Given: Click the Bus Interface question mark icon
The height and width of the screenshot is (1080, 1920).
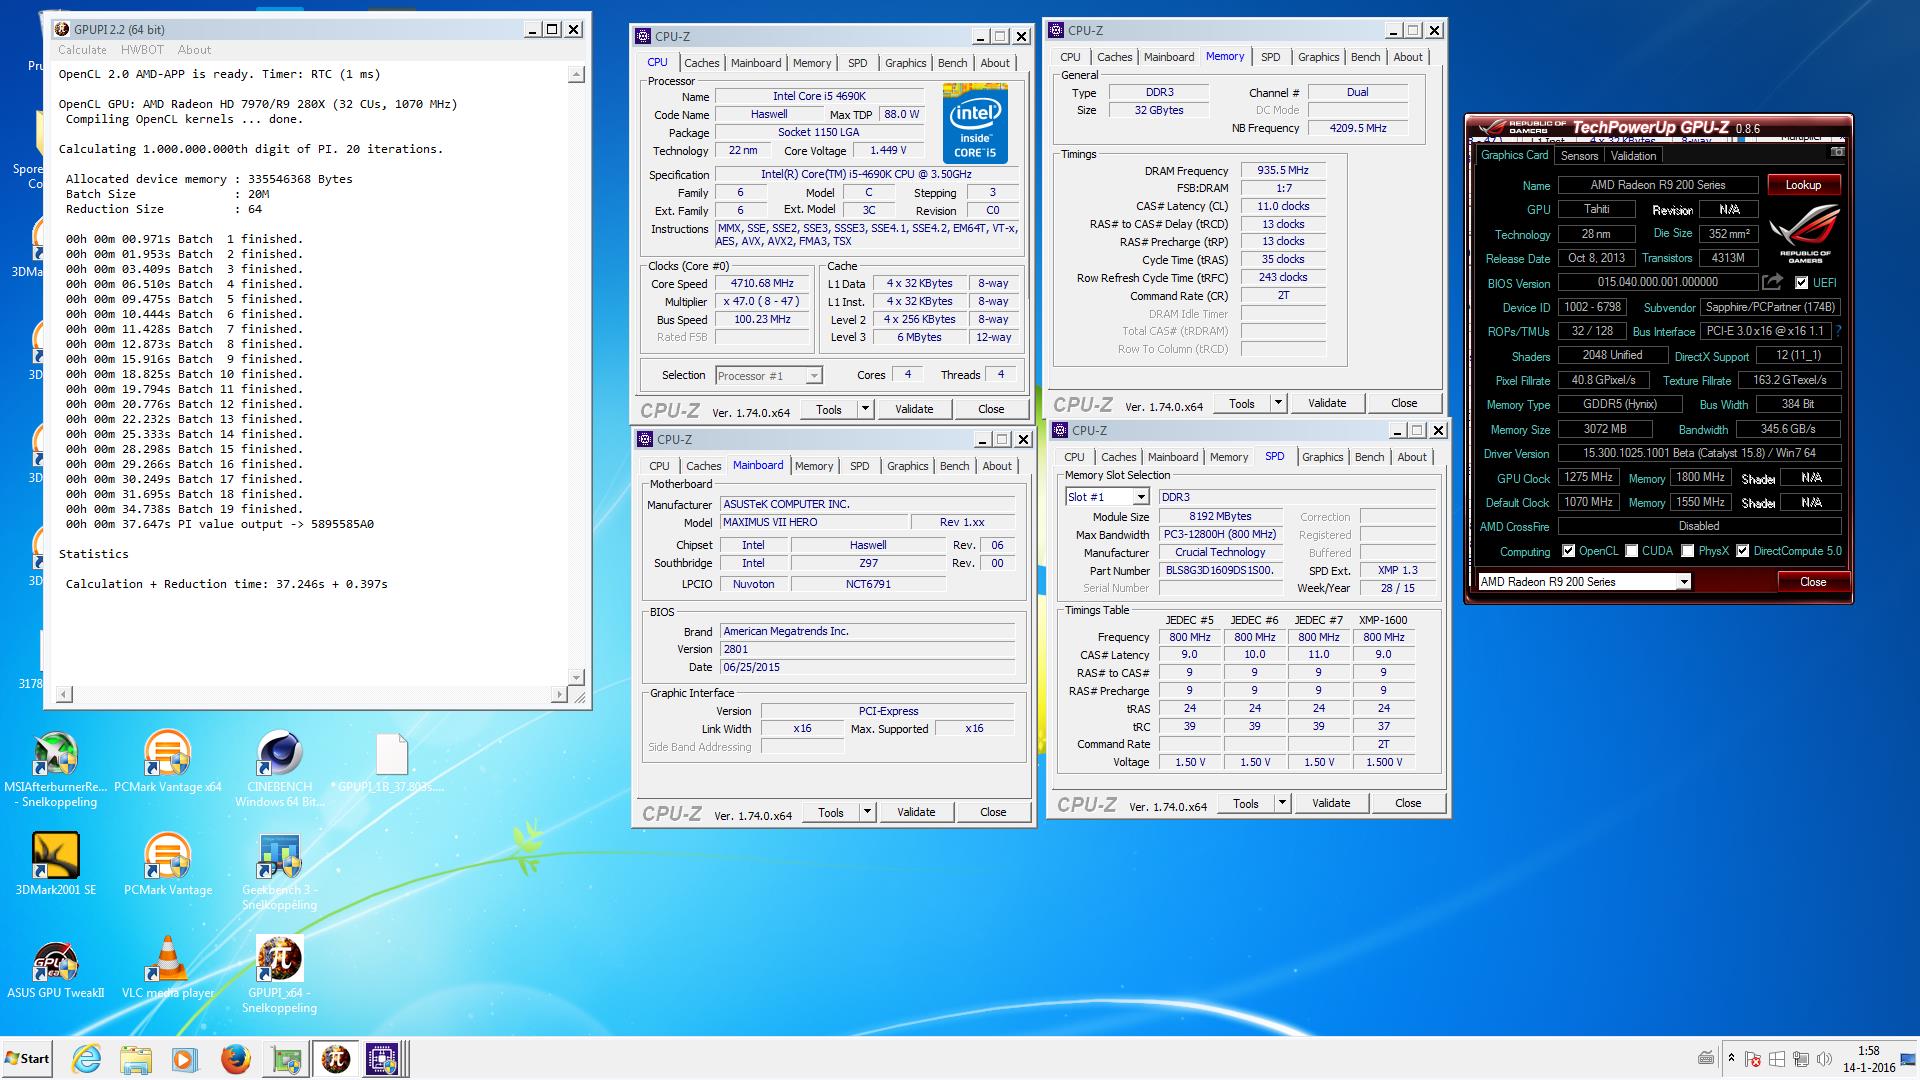Looking at the screenshot, I should coord(1838,331).
